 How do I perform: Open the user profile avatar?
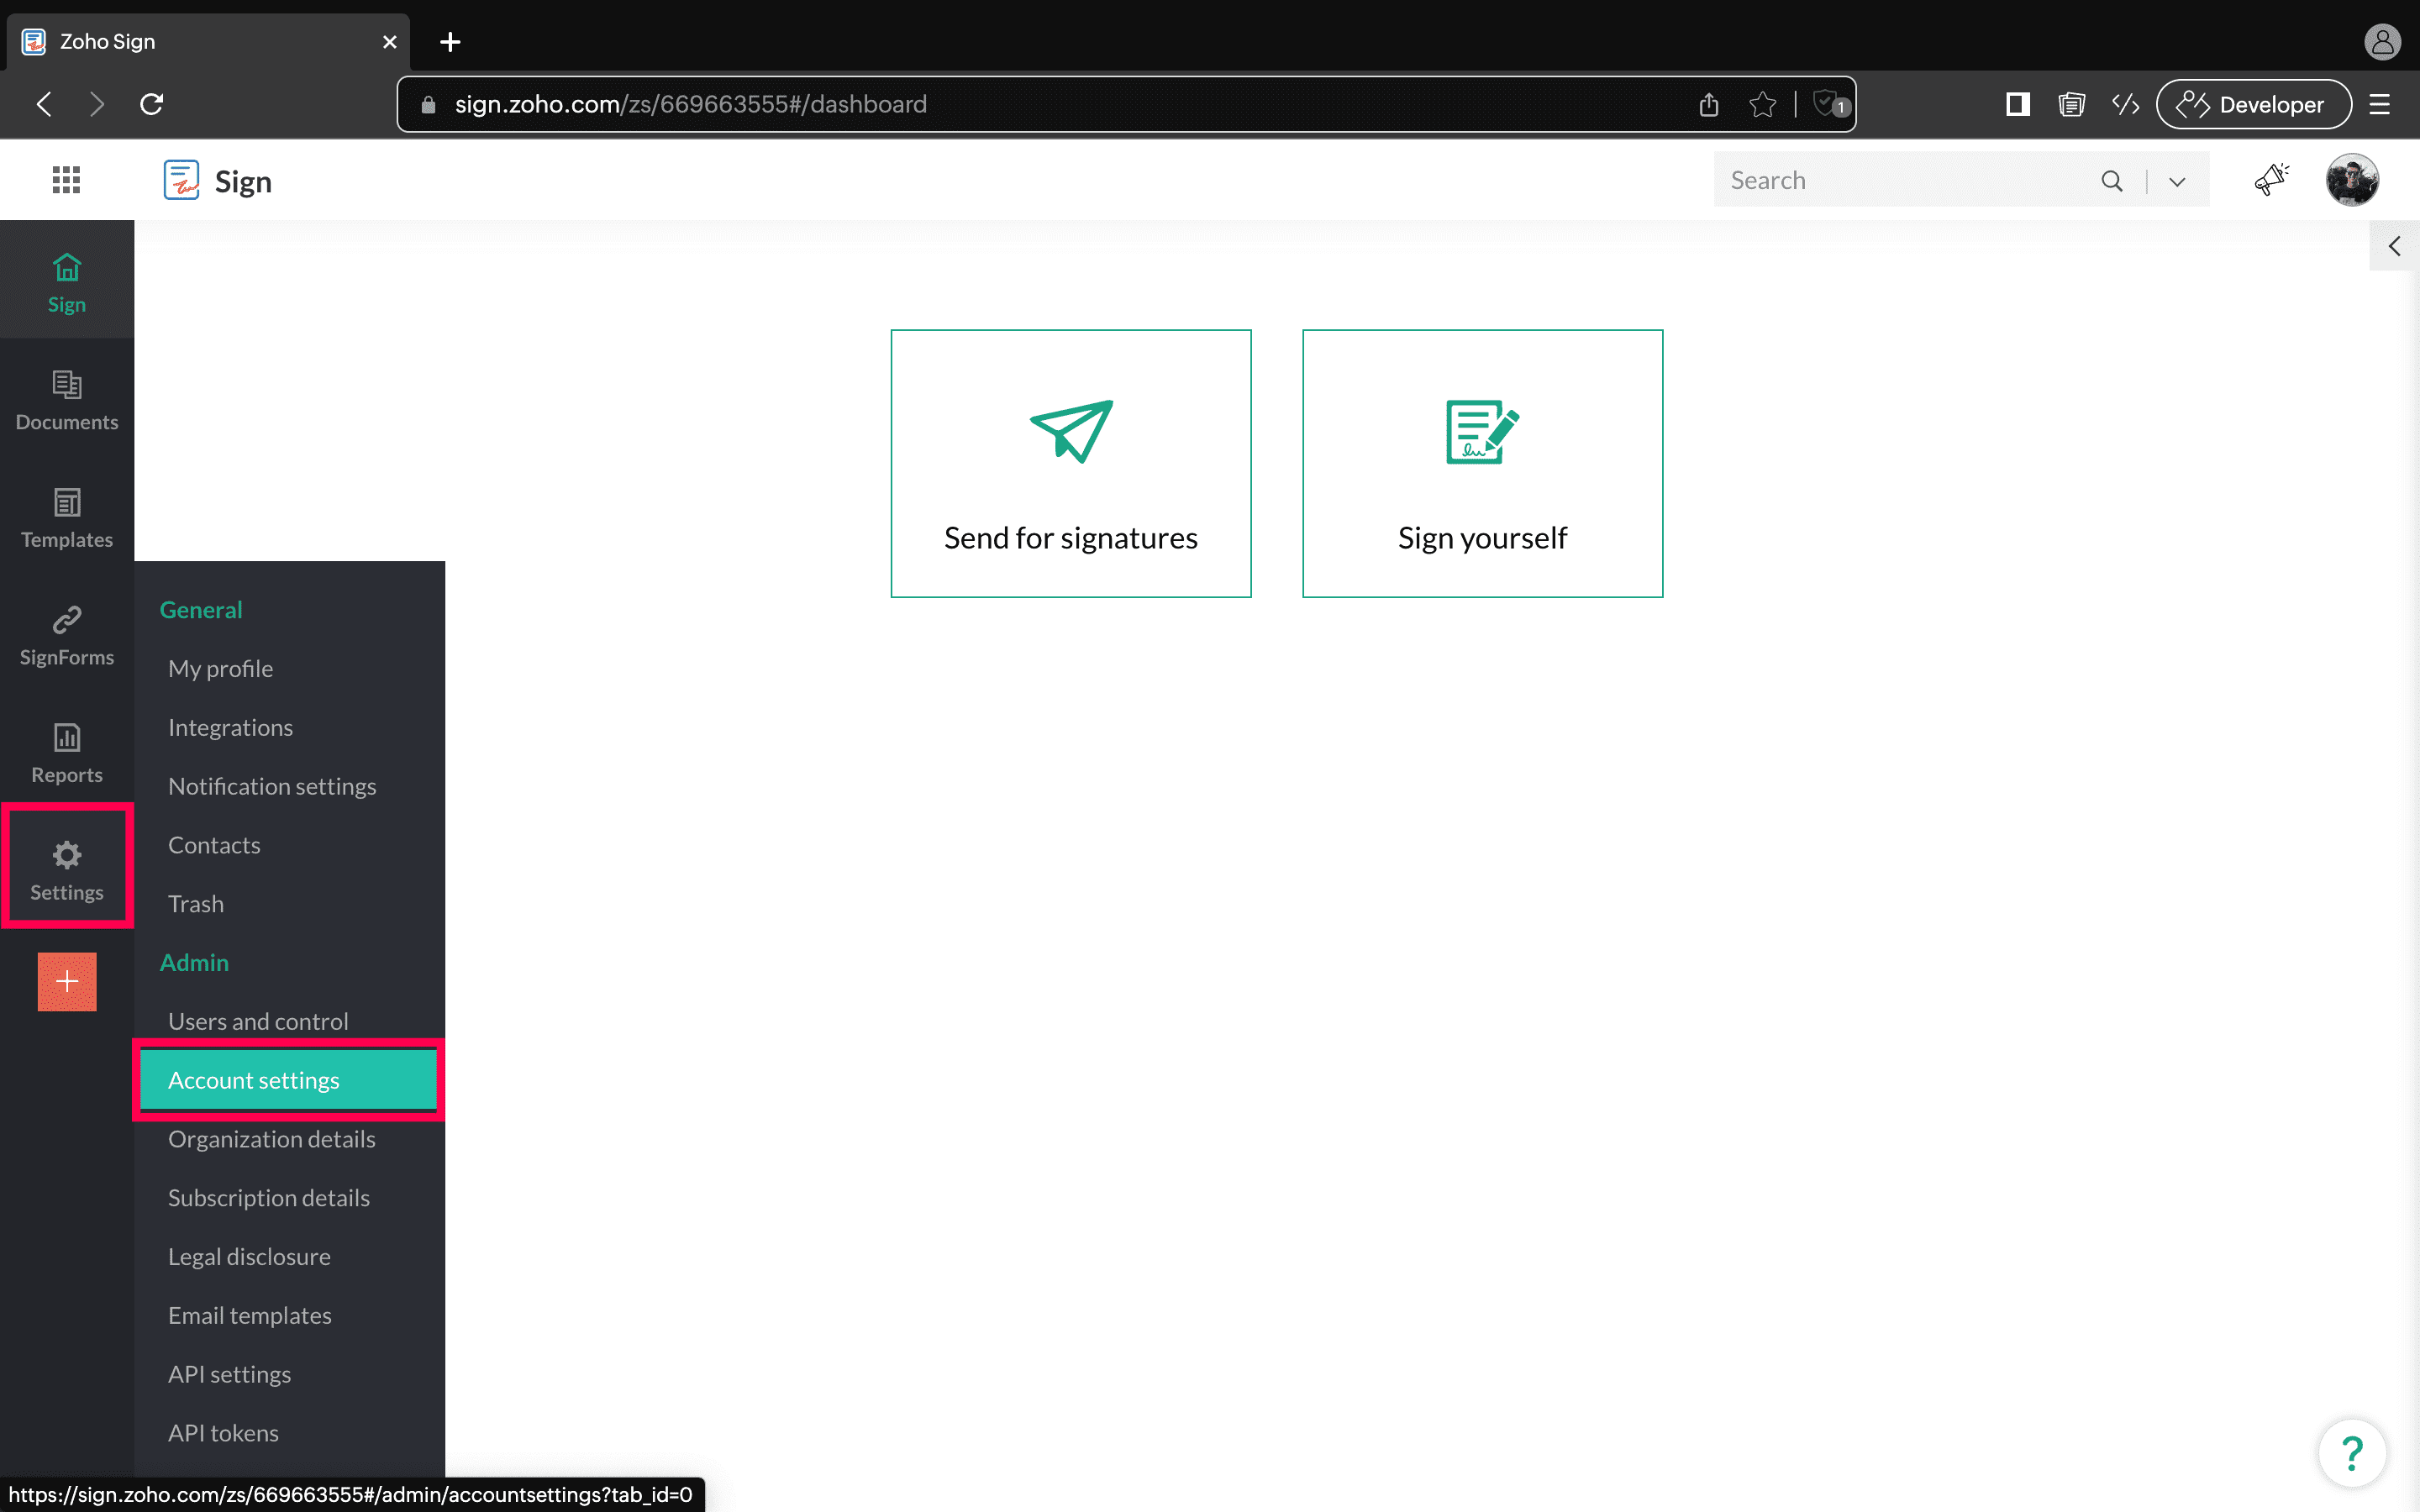(x=2352, y=180)
